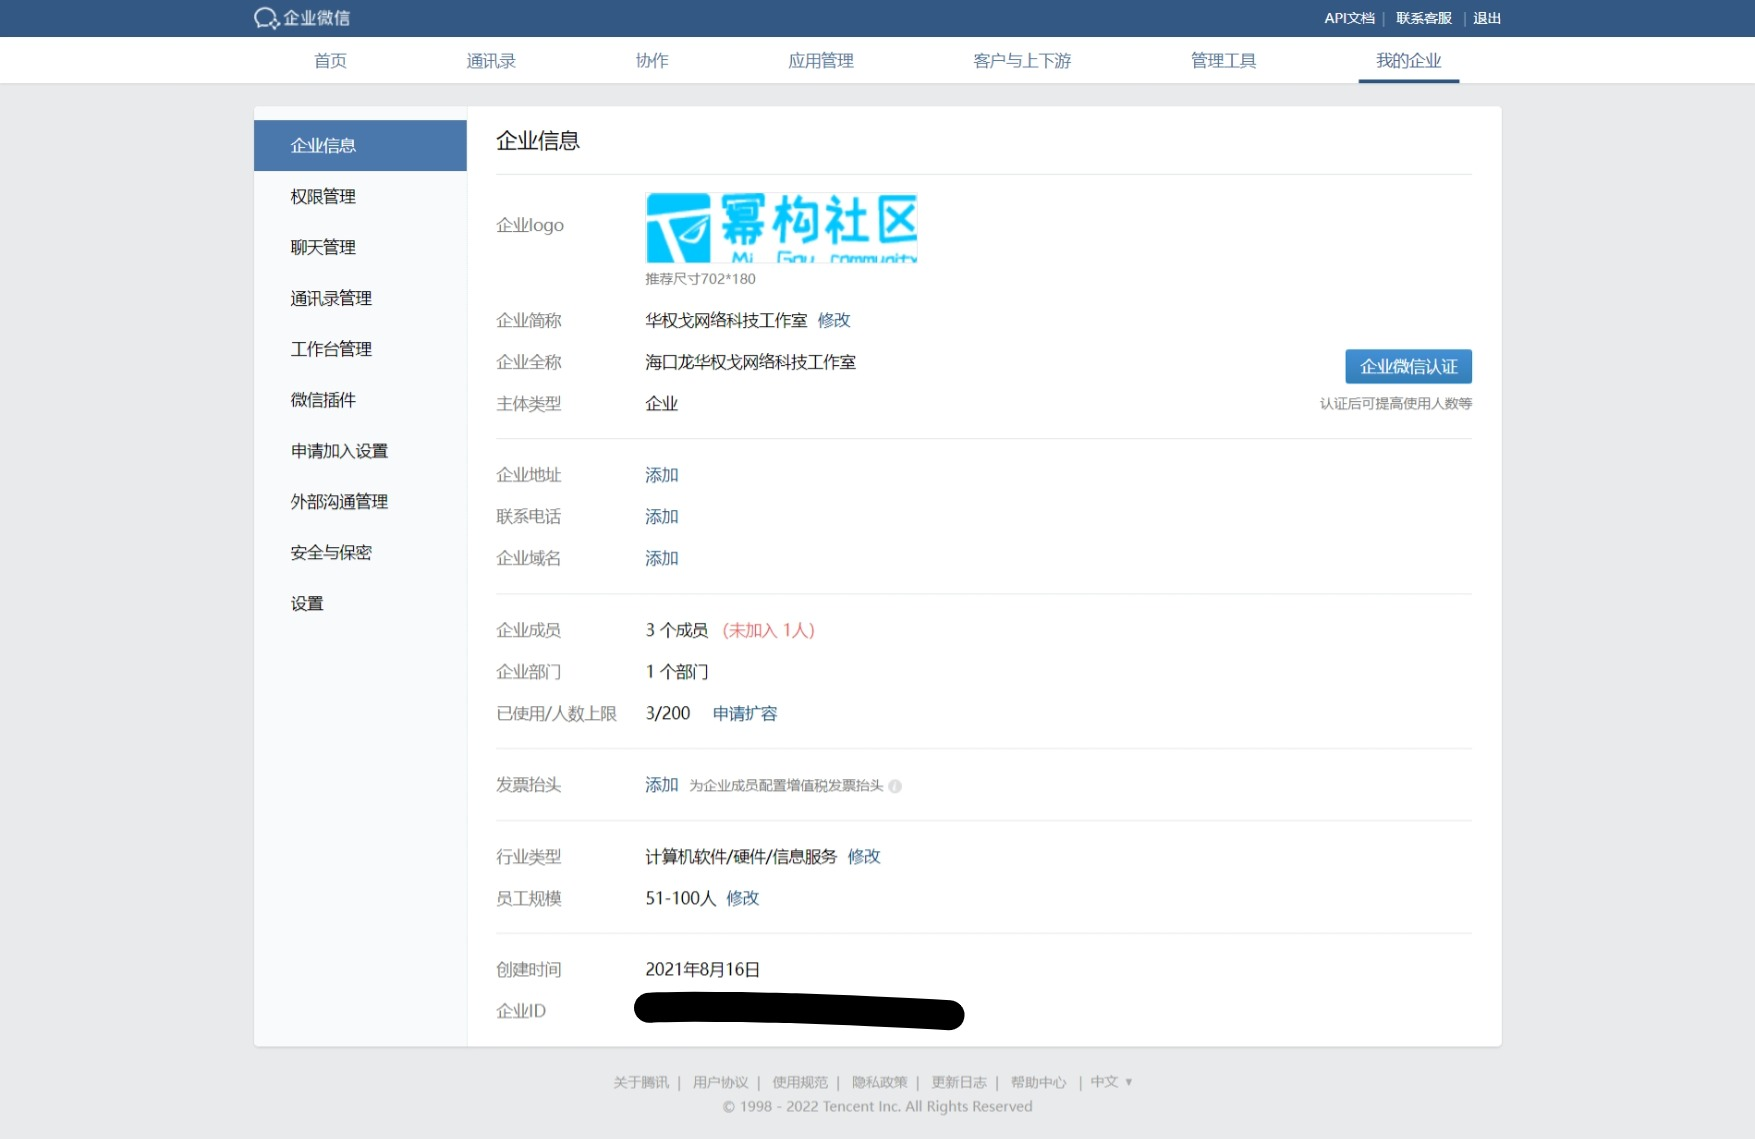Switch to the 通讯录 tab

tap(491, 61)
